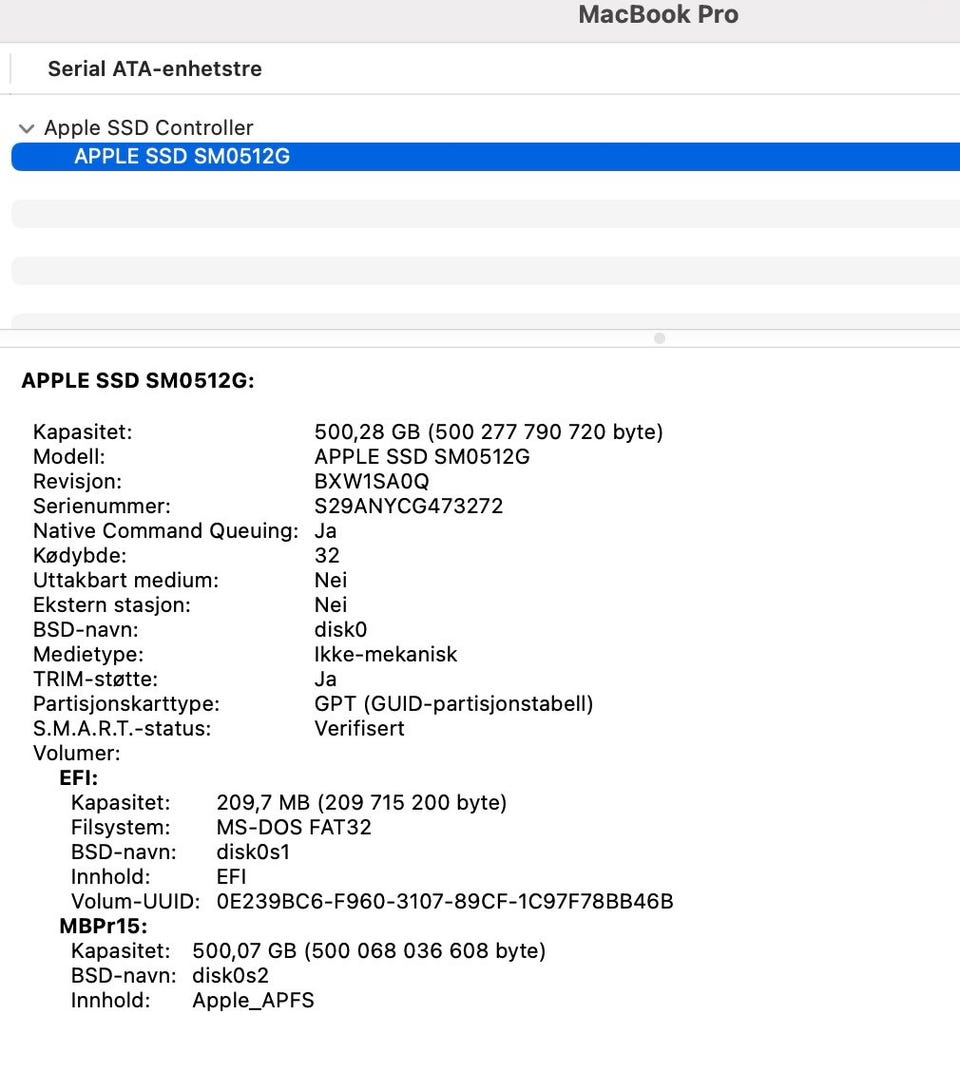Image resolution: width=960 pixels, height=1072 pixels.
Task: Click the Volumer label
Action: pyautogui.click(x=77, y=753)
